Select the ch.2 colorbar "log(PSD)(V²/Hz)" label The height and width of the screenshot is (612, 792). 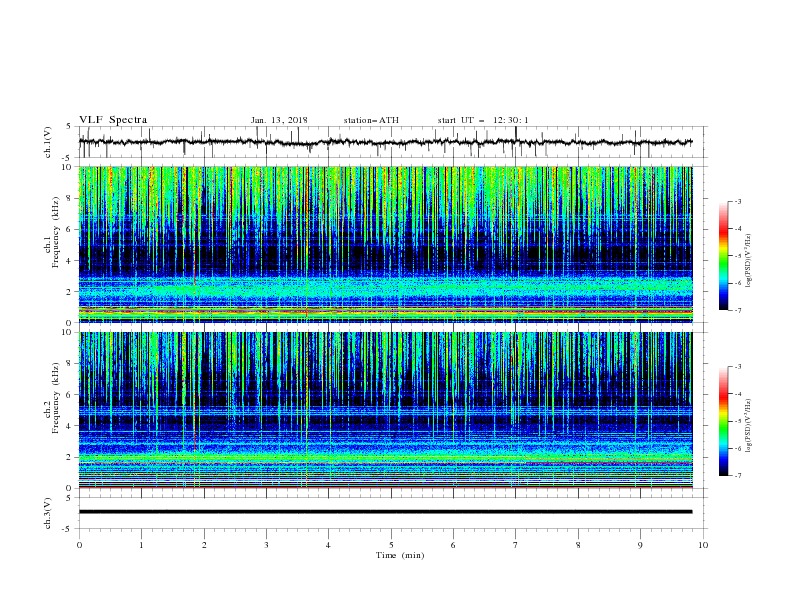tap(749, 426)
